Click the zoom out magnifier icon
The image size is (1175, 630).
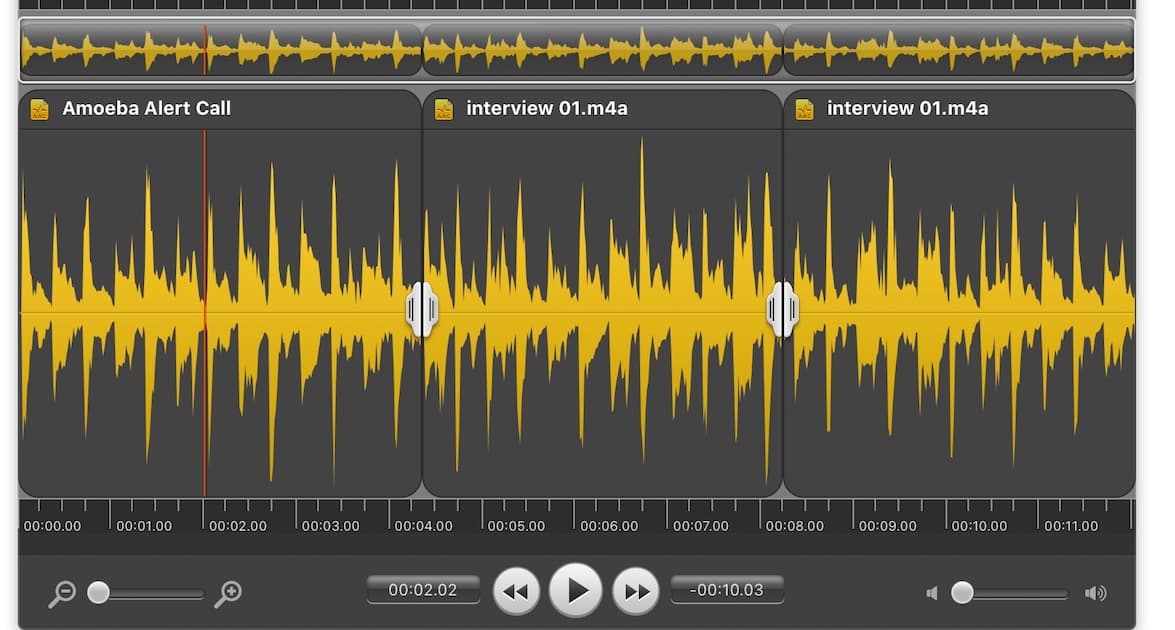(x=62, y=593)
